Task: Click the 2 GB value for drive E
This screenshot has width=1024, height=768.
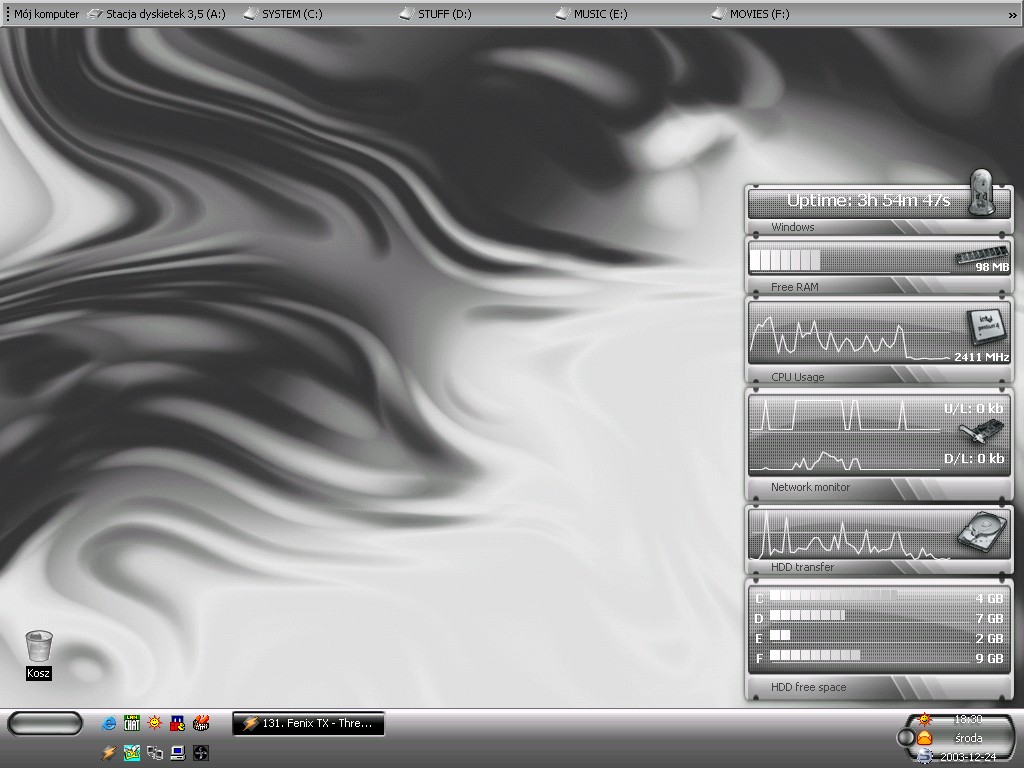Action: click(989, 638)
